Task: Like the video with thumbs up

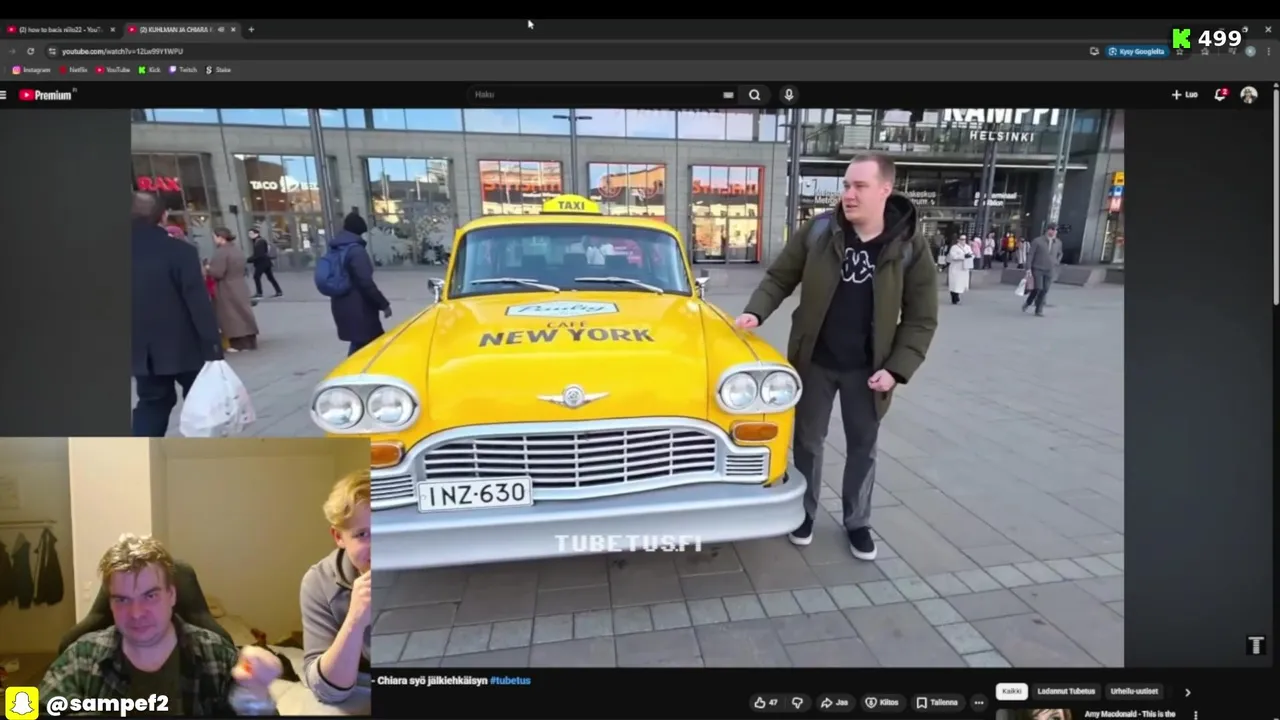Action: pyautogui.click(x=766, y=703)
